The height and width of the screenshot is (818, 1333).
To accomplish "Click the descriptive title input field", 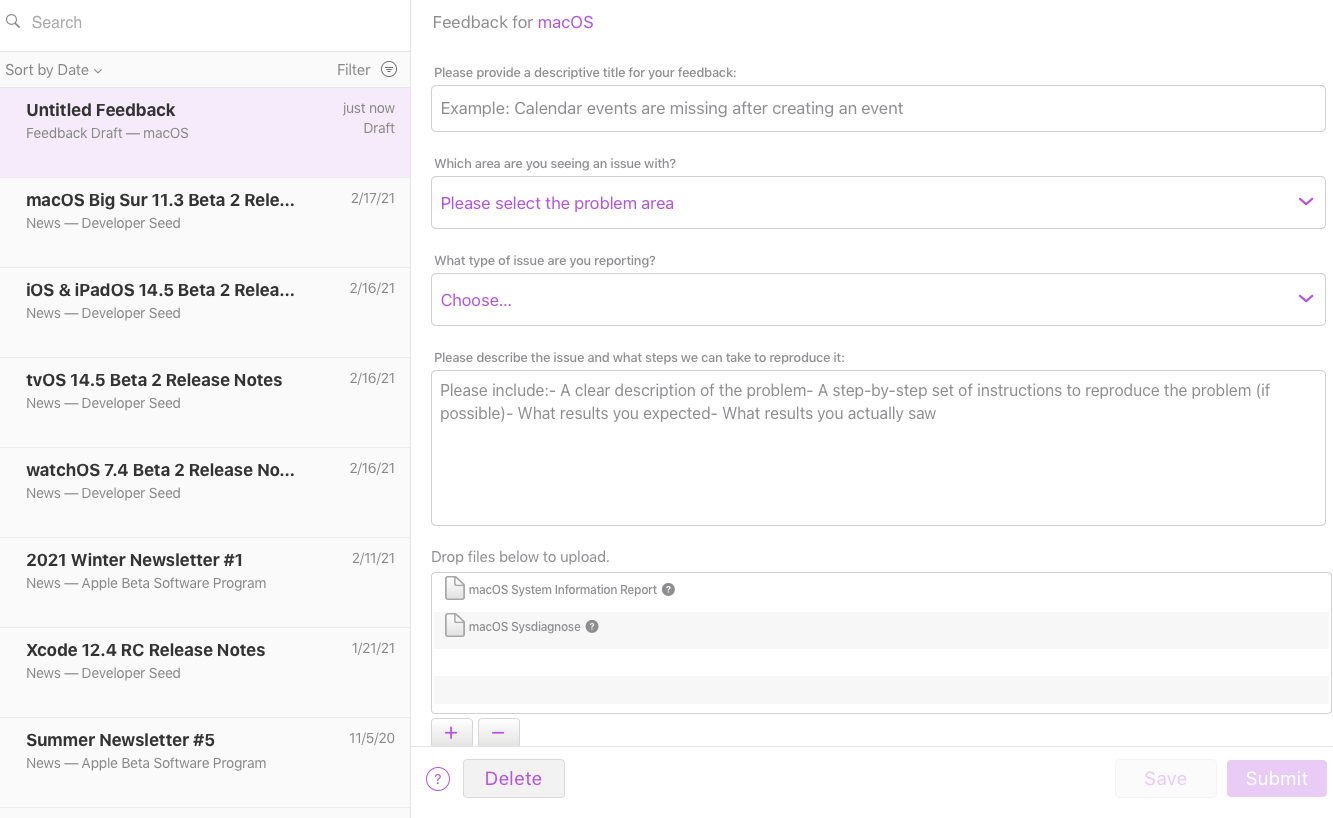I will [x=878, y=109].
